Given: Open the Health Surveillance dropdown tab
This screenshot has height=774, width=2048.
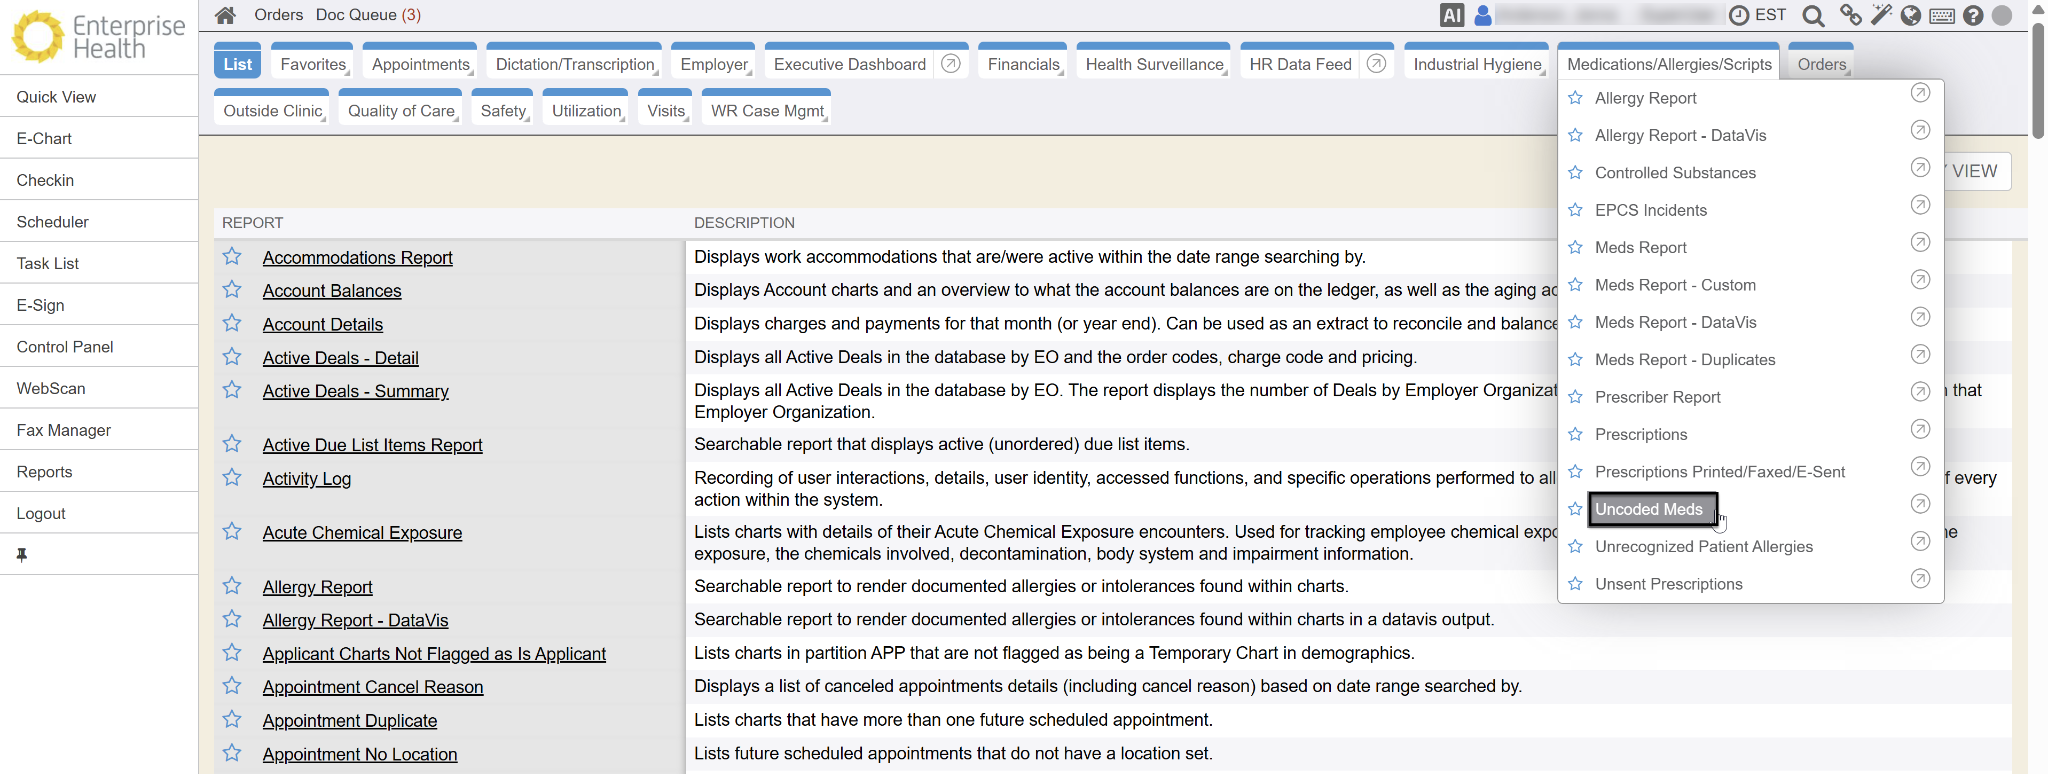Looking at the screenshot, I should (1154, 64).
